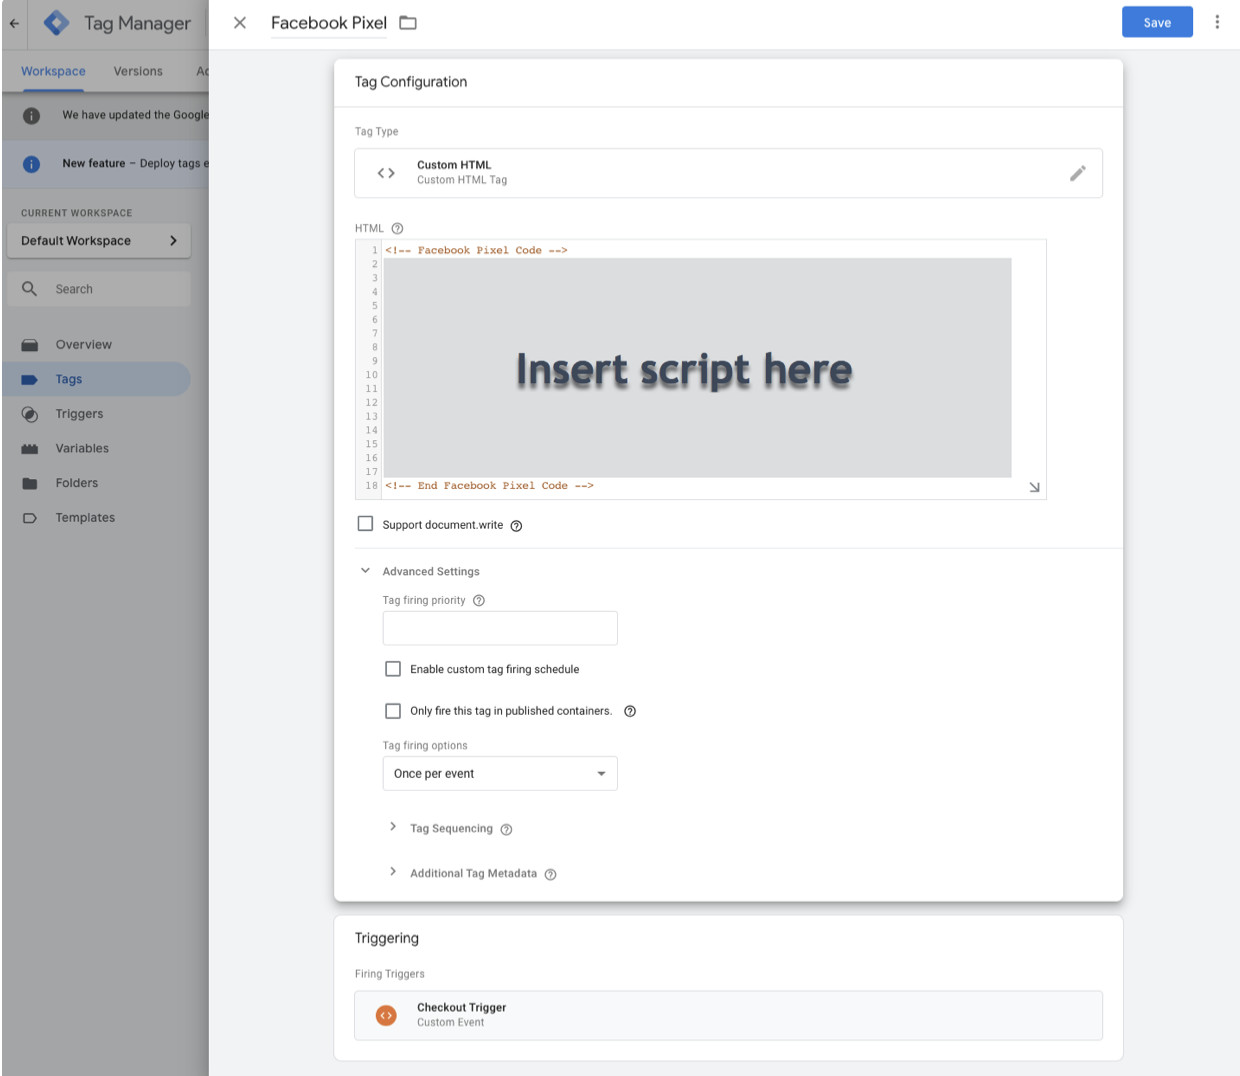The image size is (1240, 1076).
Task: Open the three-dot more options menu
Action: [x=1217, y=22]
